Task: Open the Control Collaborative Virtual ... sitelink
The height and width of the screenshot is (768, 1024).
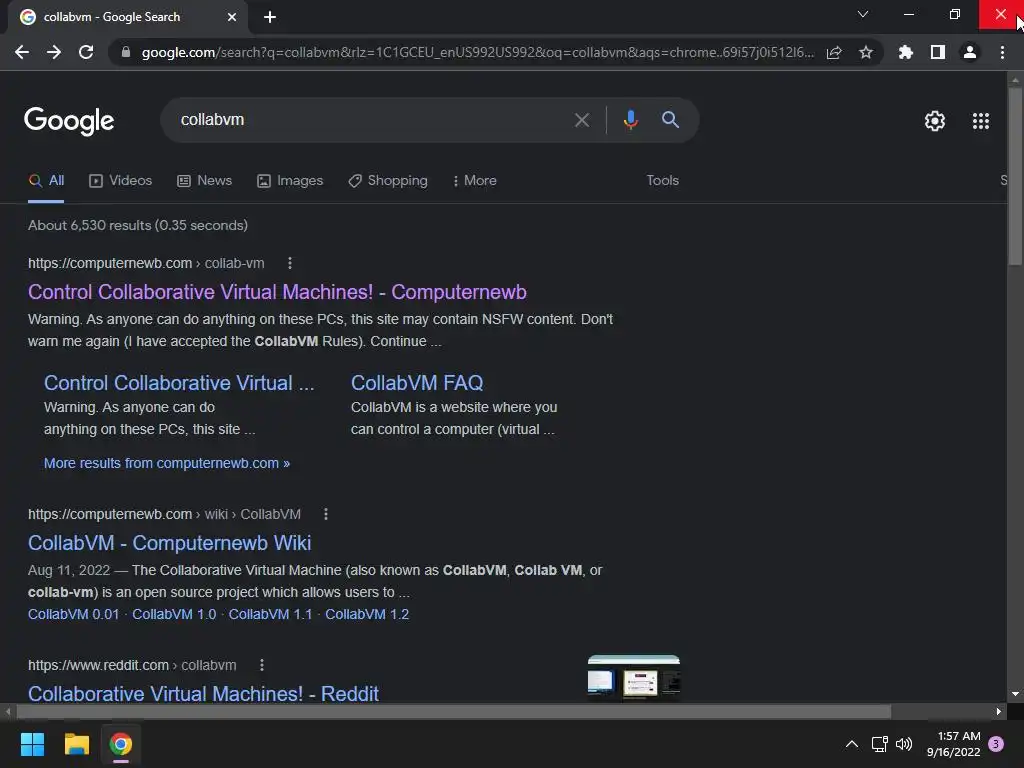Action: [179, 383]
